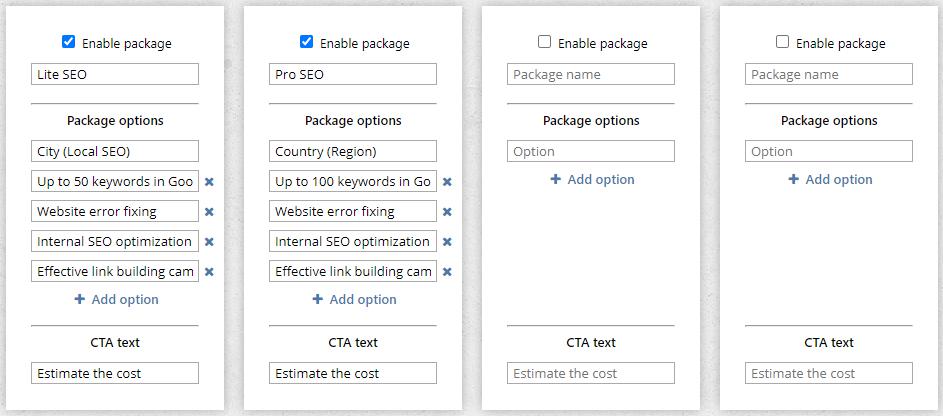This screenshot has height=416, width=943.
Task: Click Add option in the third package
Action: pyautogui.click(x=592, y=179)
